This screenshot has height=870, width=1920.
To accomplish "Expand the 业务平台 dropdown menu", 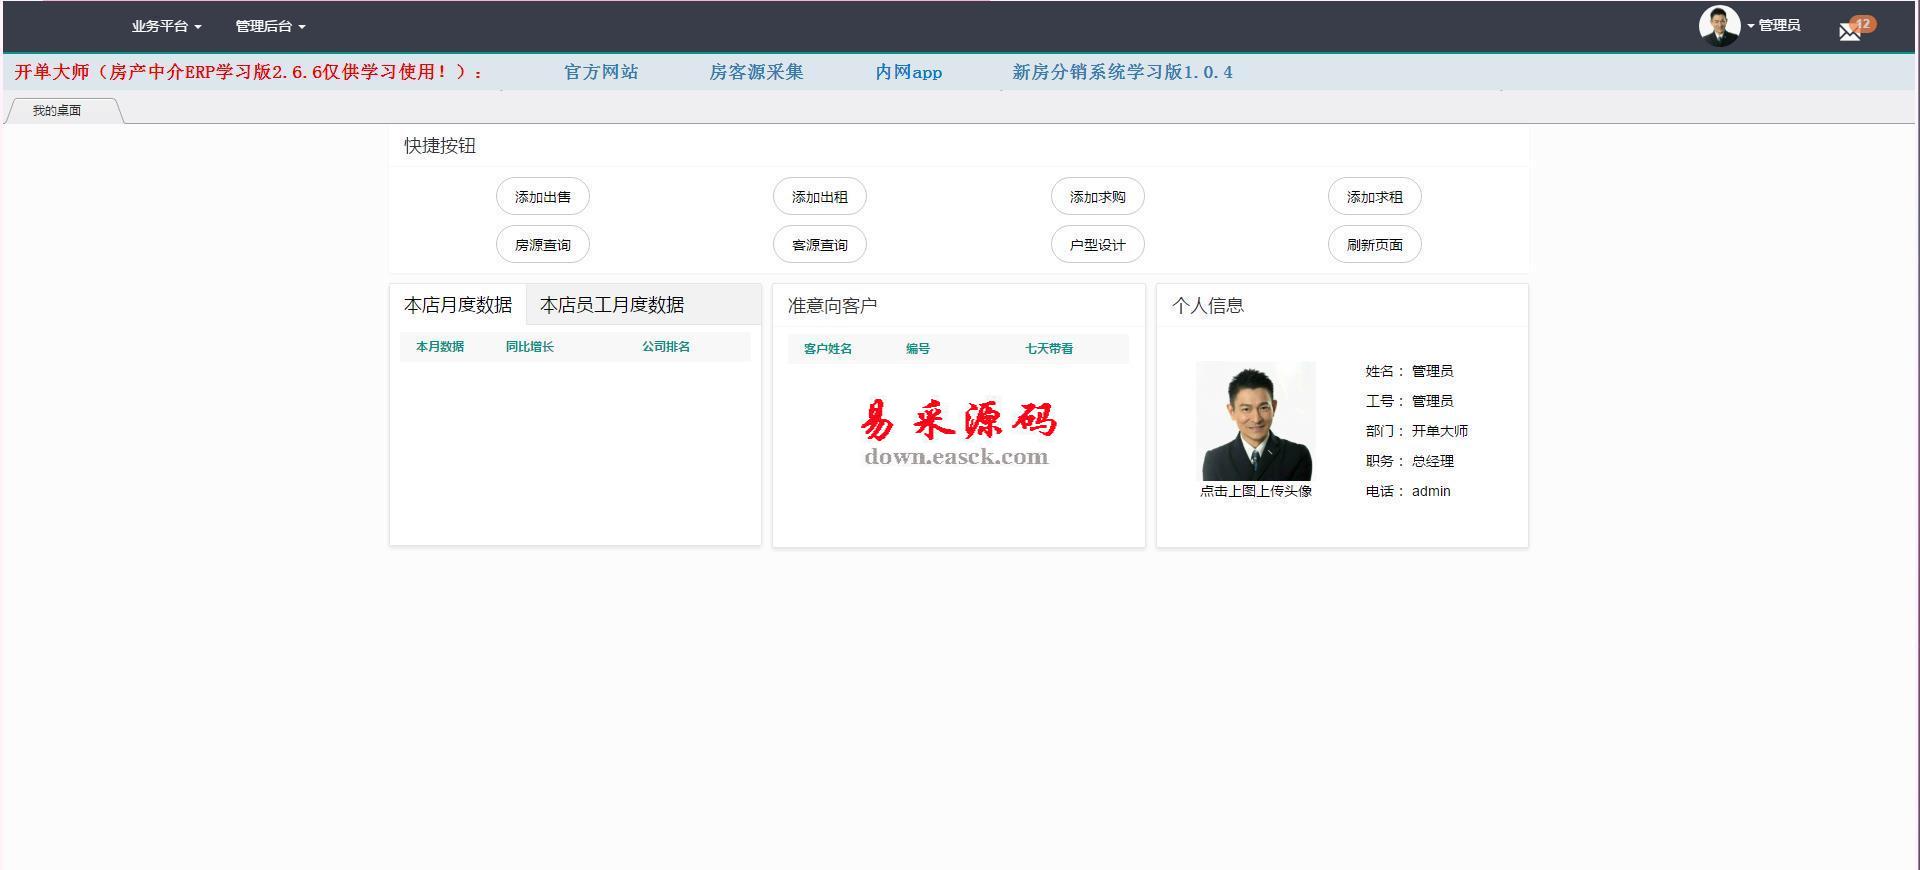I will 166,26.
